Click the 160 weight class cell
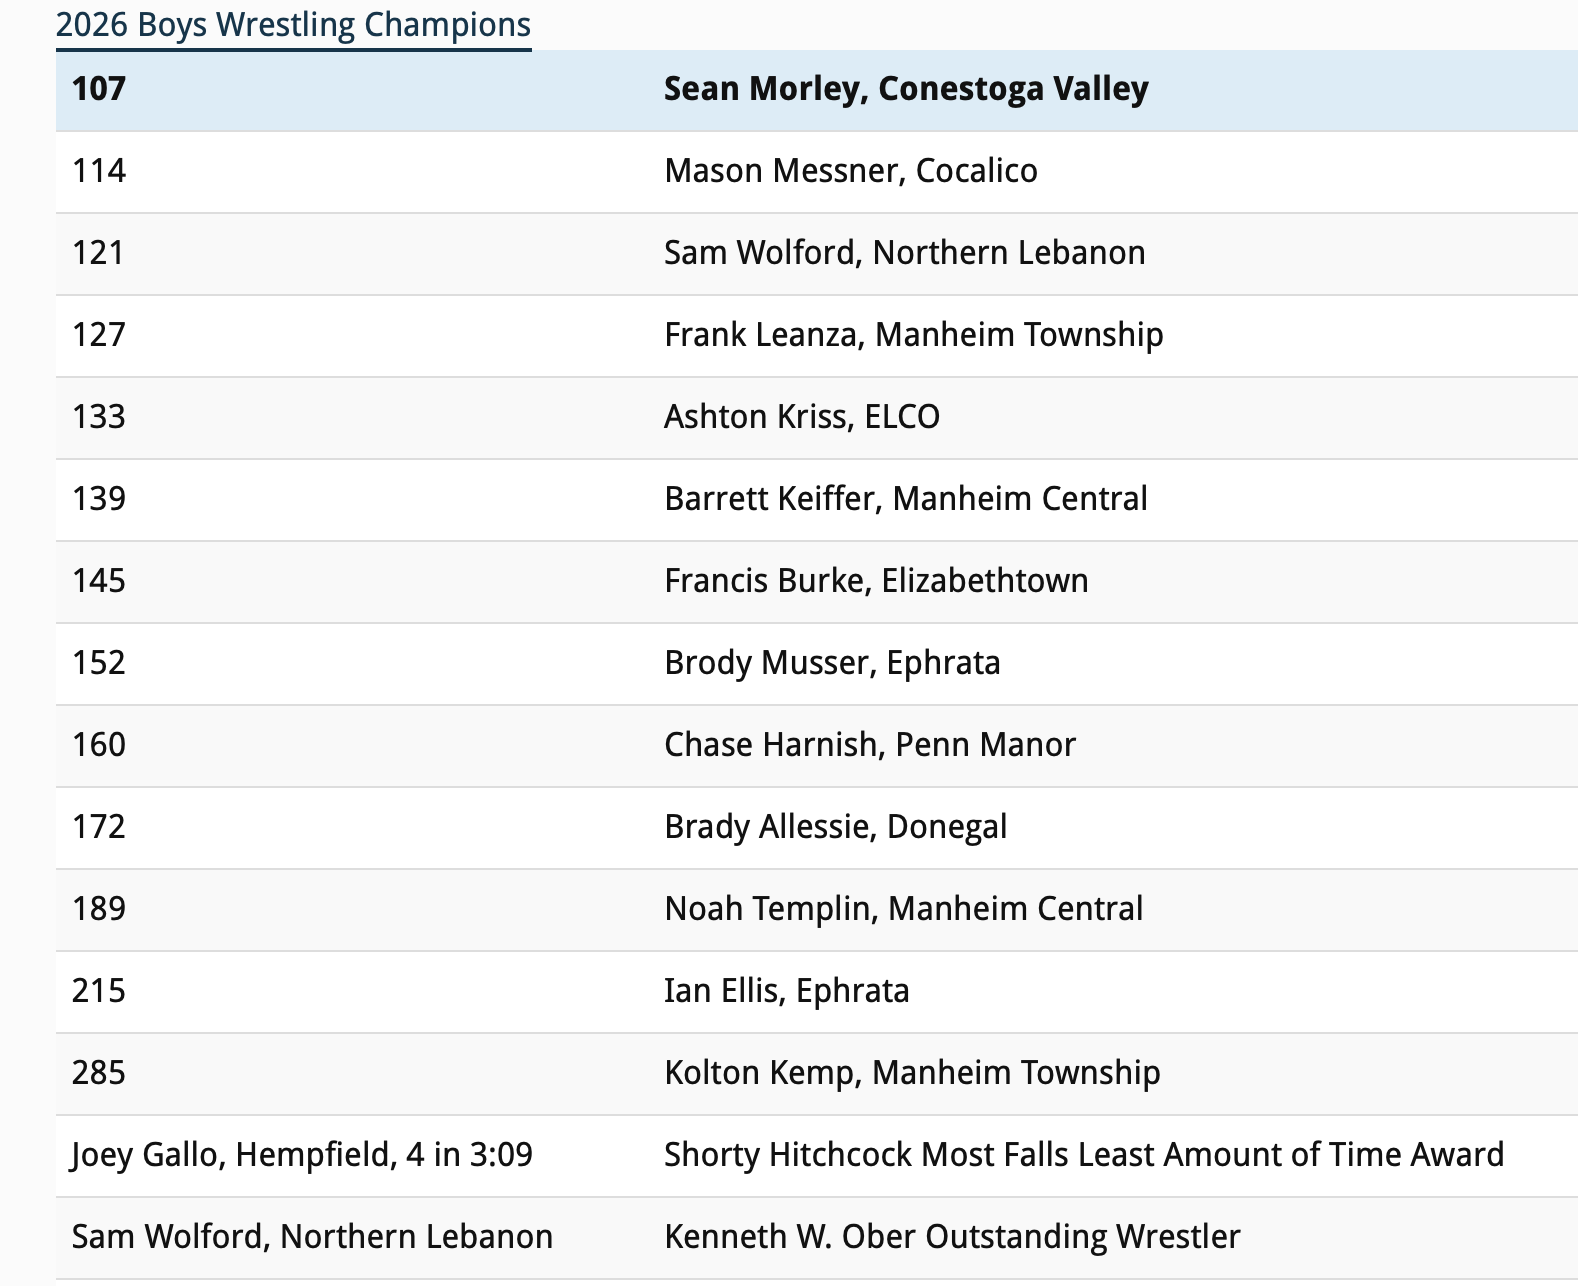Viewport: 1578px width, 1286px height. click(99, 745)
